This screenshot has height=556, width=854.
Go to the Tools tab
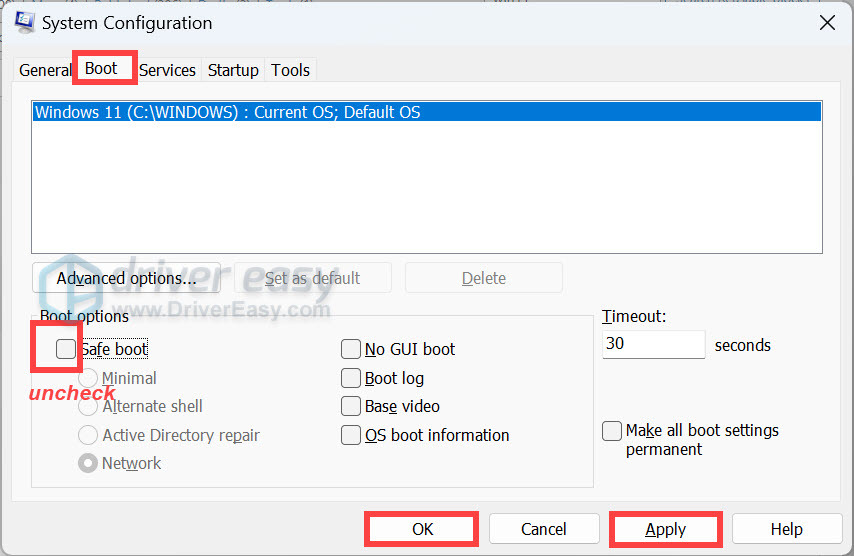pos(291,70)
